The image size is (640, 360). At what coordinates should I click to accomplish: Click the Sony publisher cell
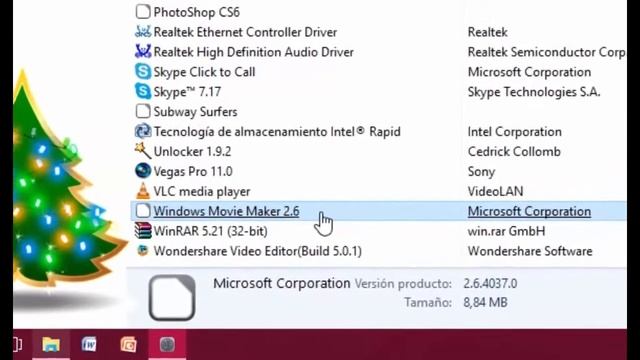click(x=481, y=171)
